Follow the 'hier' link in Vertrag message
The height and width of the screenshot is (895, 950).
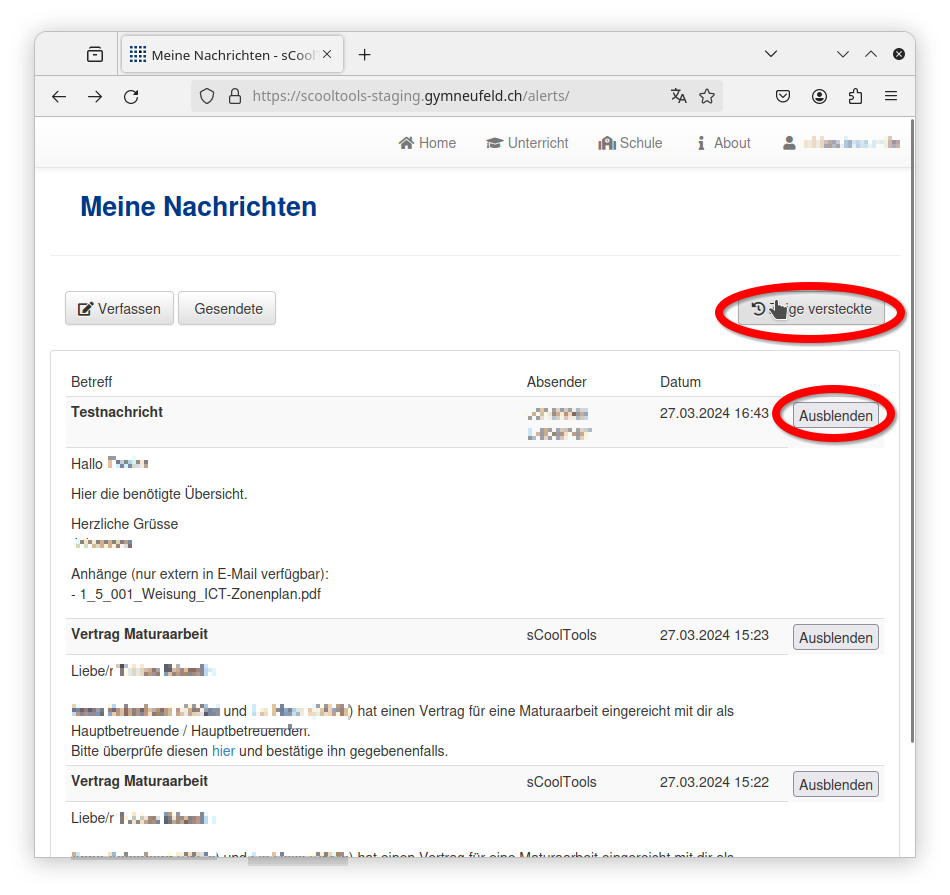point(223,750)
